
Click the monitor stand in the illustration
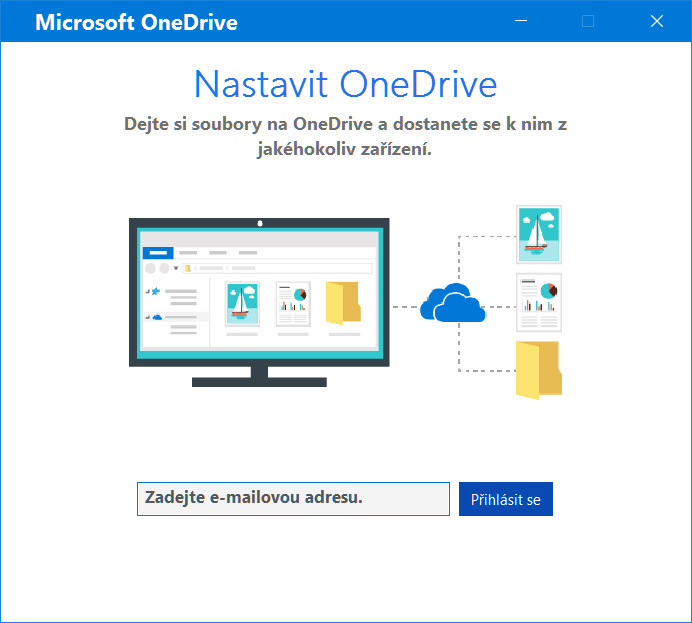259,377
